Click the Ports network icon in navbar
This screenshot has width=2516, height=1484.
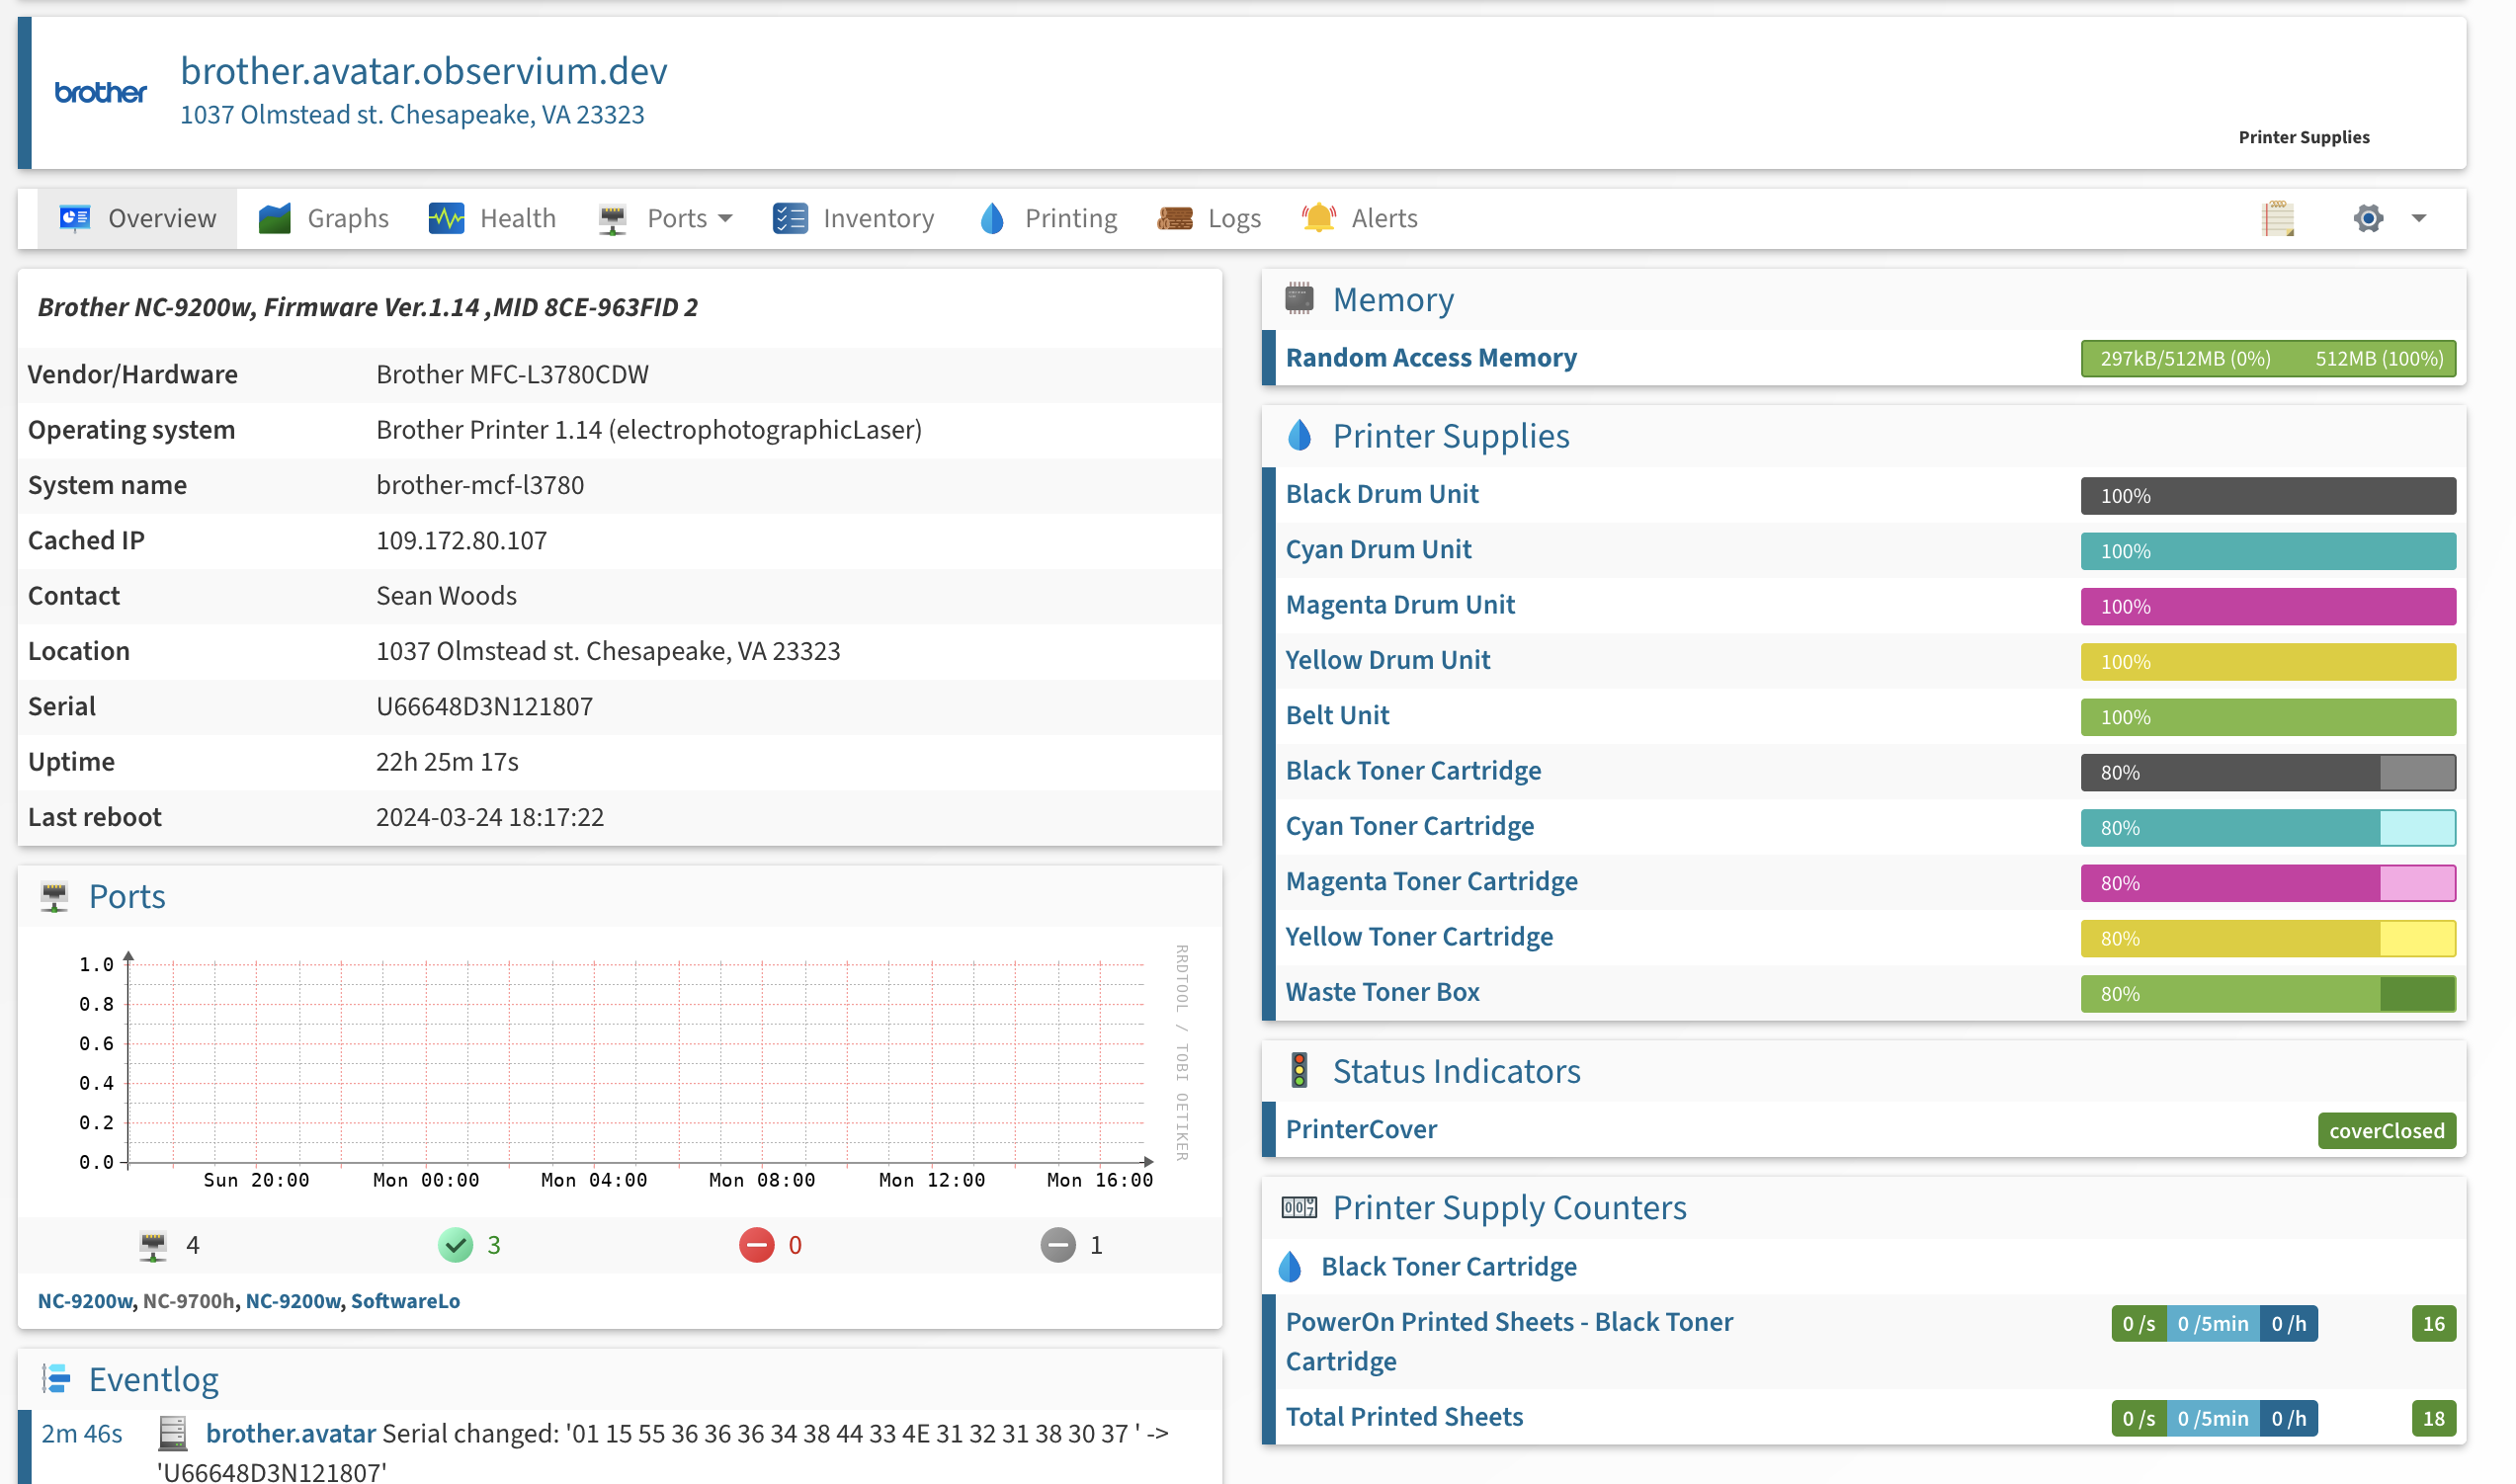[x=612, y=218]
